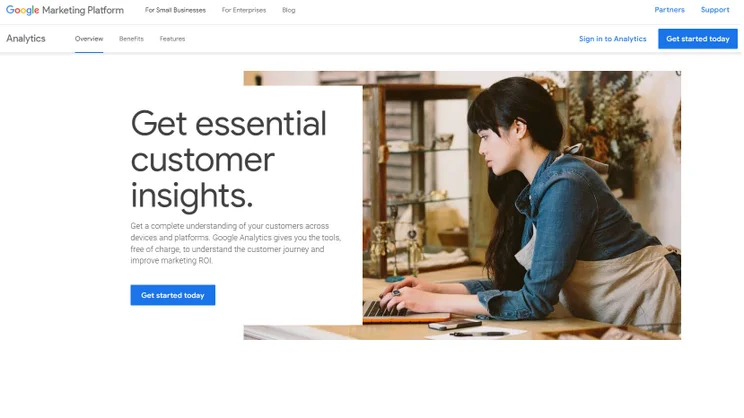
Task: Click the laptop keyboard in the photo
Action: pyautogui.click(x=385, y=309)
